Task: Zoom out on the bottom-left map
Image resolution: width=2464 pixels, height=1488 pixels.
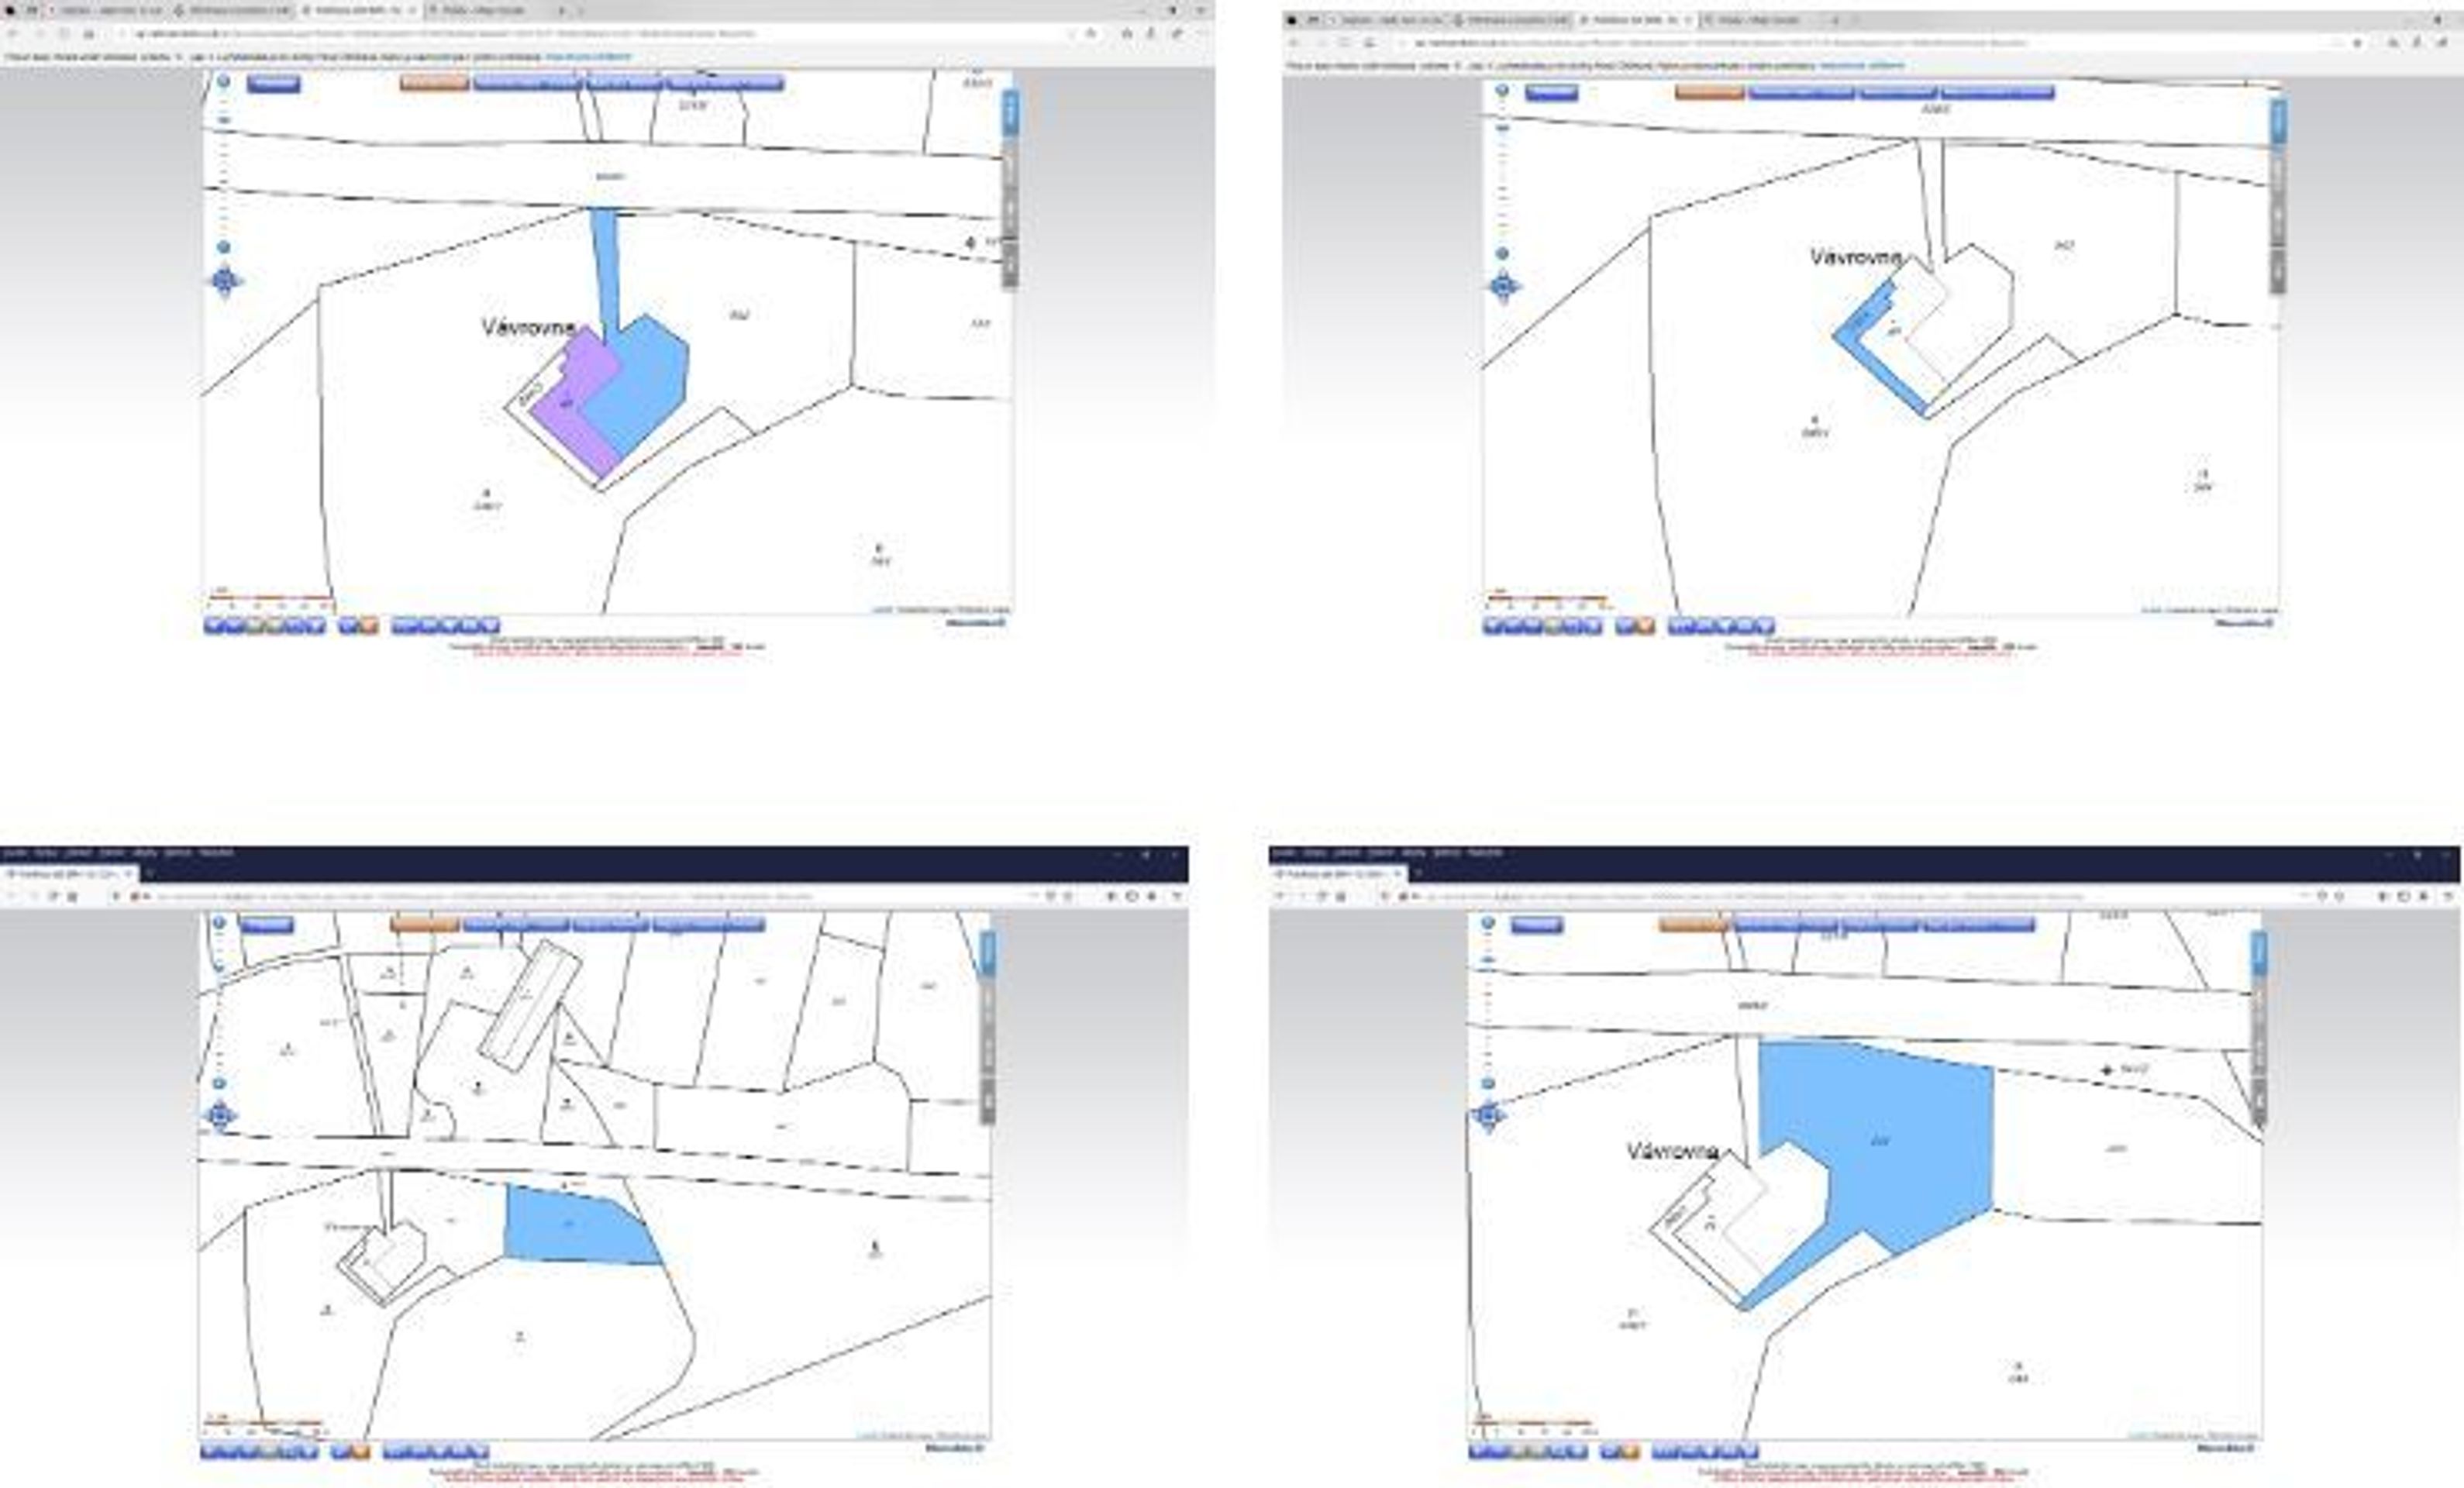Action: 219,1083
